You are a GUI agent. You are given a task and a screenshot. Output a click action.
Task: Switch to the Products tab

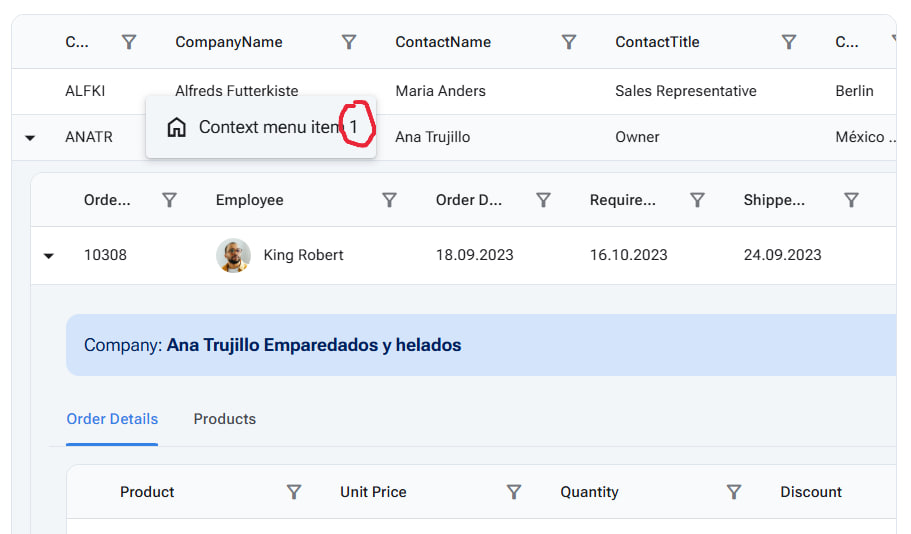(224, 419)
